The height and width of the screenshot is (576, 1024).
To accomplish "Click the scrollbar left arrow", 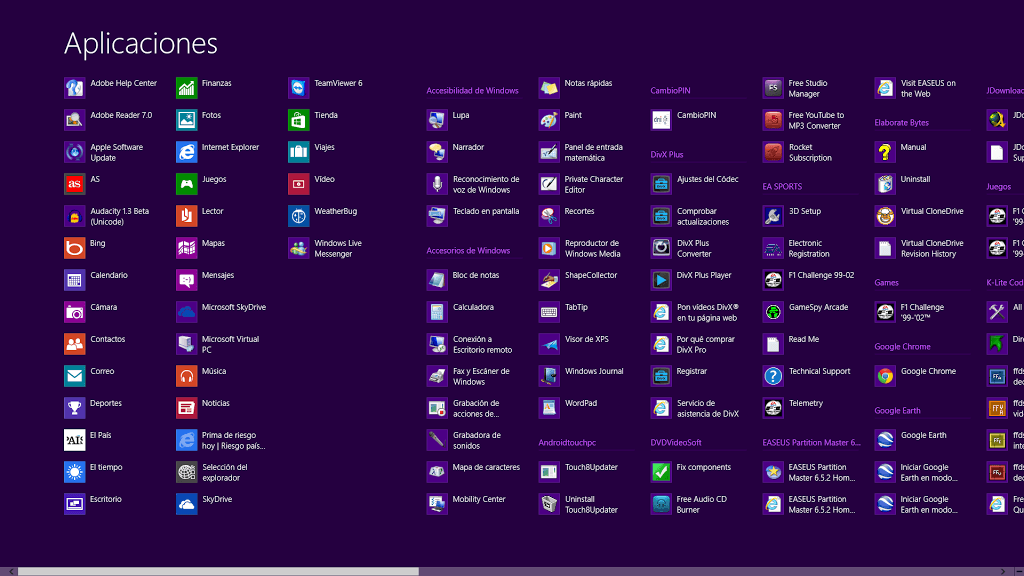I will click(11, 571).
